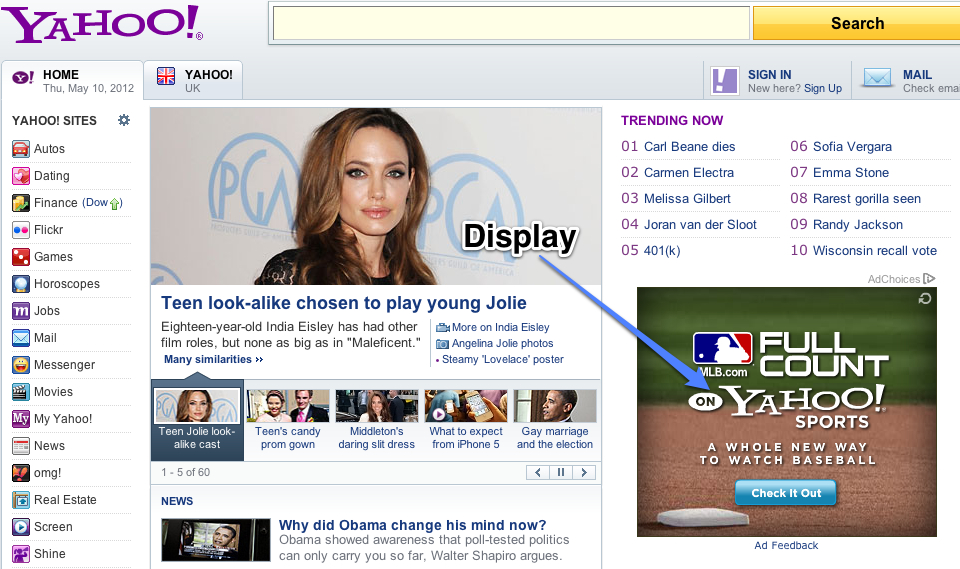Image resolution: width=960 pixels, height=569 pixels.
Task: Open the My Yahoo! icon
Action: pyautogui.click(x=21, y=418)
